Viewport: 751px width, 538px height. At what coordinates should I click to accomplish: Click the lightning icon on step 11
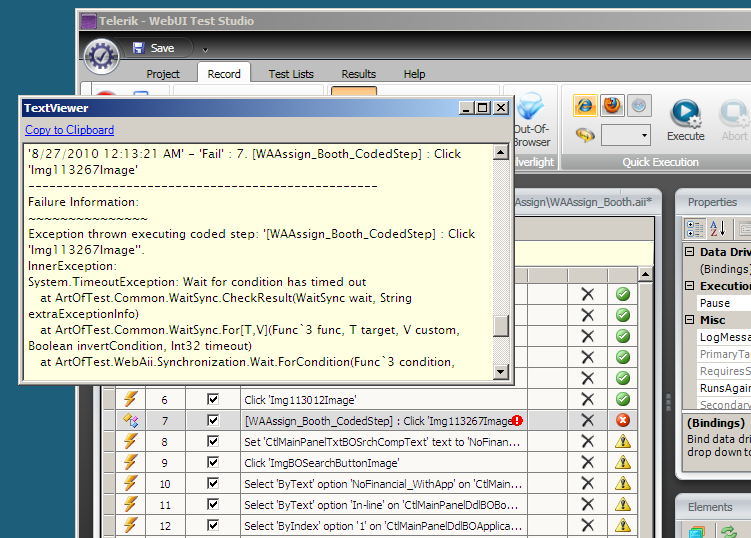pos(130,504)
